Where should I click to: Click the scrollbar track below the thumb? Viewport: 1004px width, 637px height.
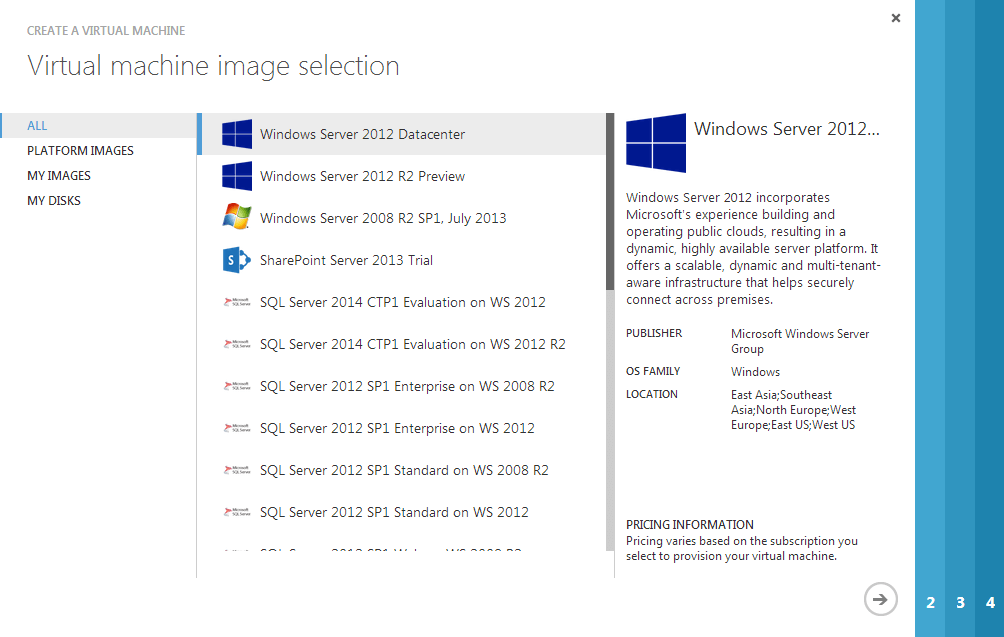click(x=610, y=419)
